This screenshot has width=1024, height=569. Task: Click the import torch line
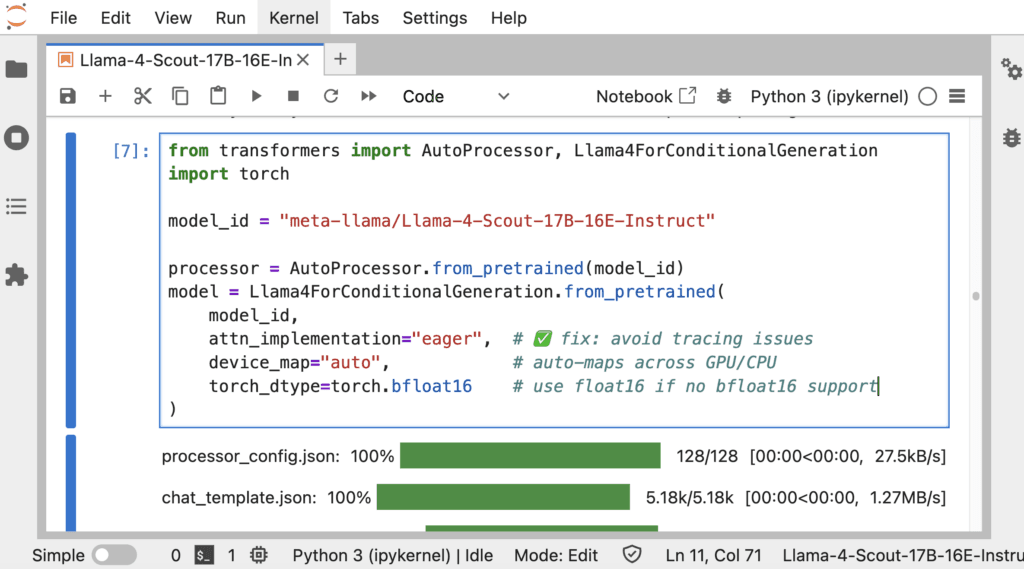229,174
